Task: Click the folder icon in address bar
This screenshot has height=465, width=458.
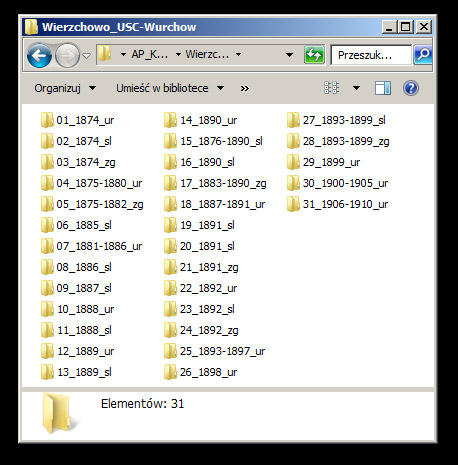Action: pyautogui.click(x=105, y=54)
